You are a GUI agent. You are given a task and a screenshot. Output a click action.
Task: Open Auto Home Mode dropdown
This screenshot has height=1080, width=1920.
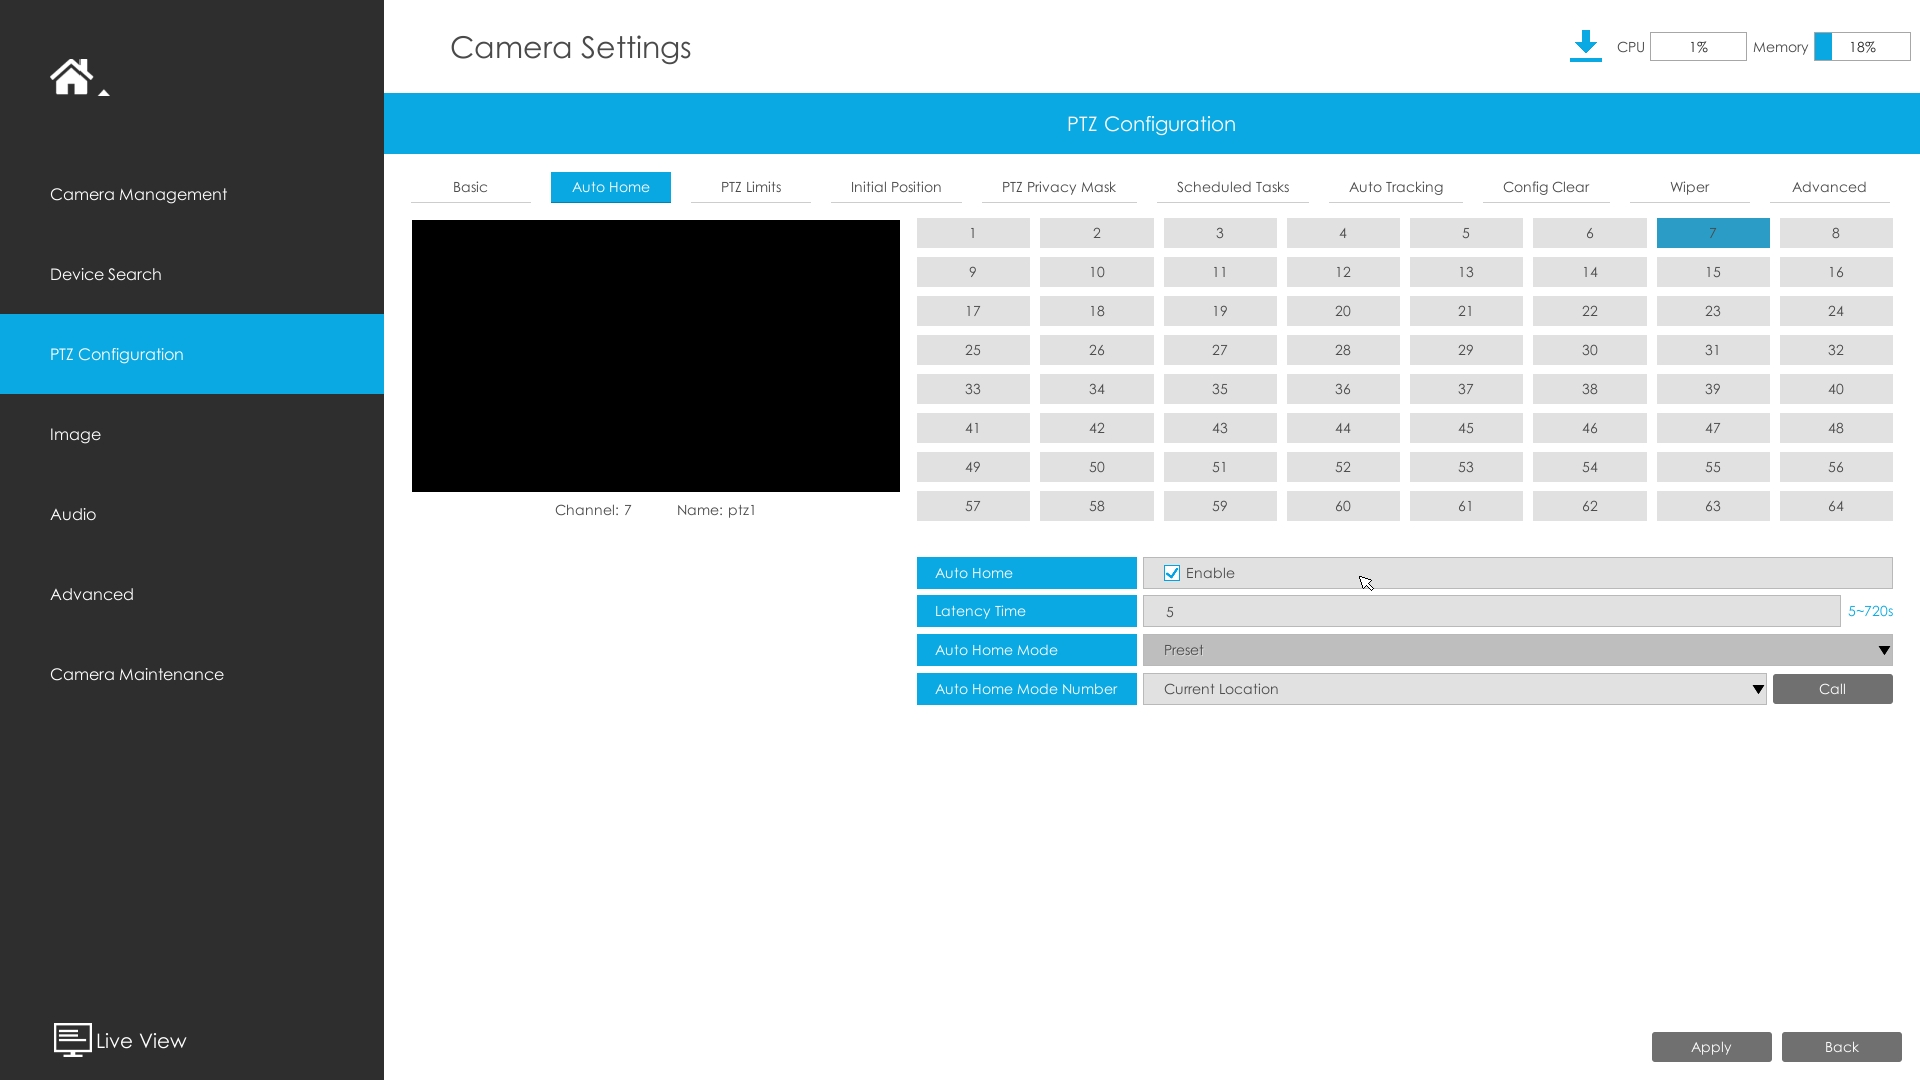pos(1517,650)
